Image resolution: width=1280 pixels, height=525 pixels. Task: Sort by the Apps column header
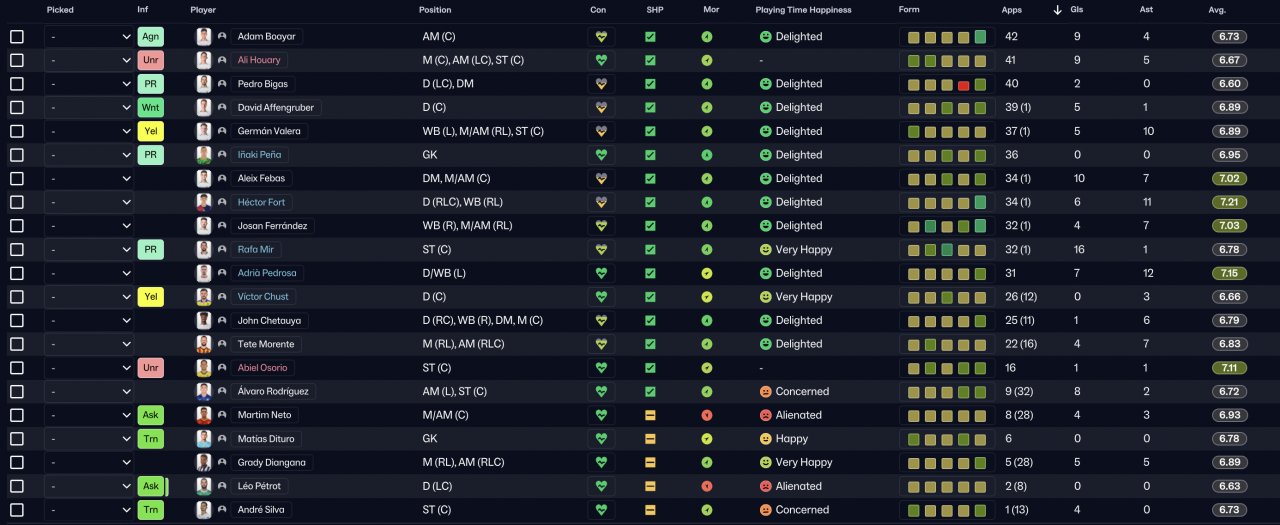[1011, 10]
